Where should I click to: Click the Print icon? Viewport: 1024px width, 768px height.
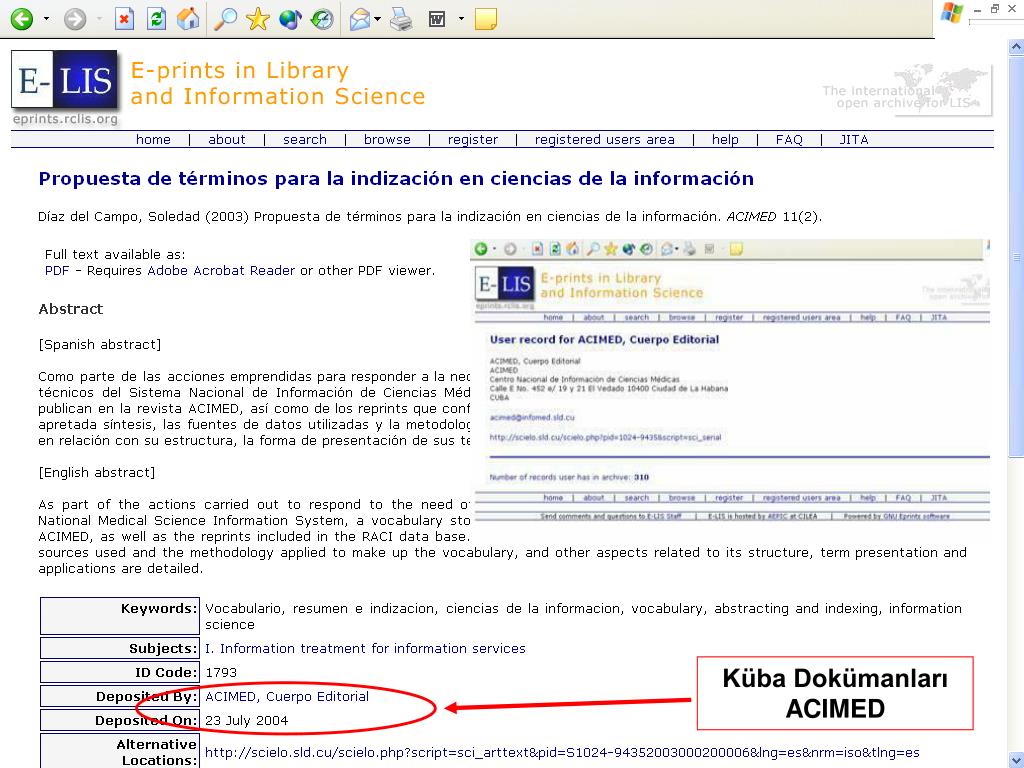click(400, 19)
